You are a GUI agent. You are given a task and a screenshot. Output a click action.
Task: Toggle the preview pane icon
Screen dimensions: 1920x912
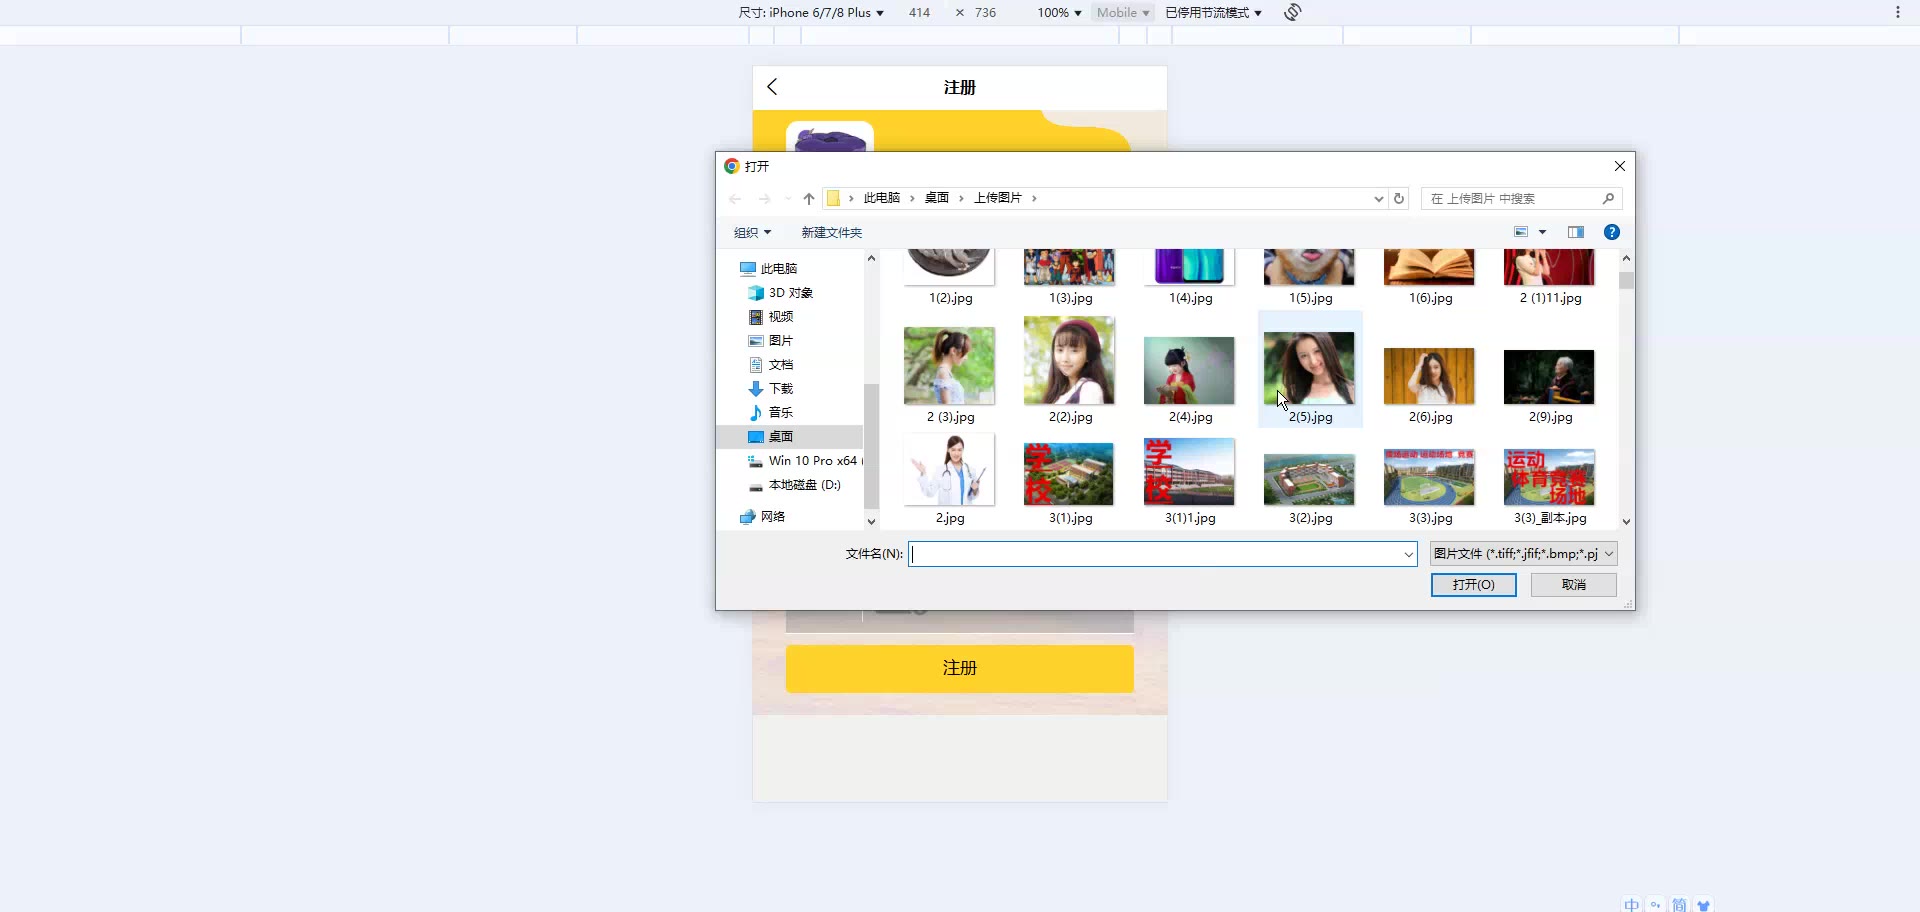click(x=1576, y=232)
